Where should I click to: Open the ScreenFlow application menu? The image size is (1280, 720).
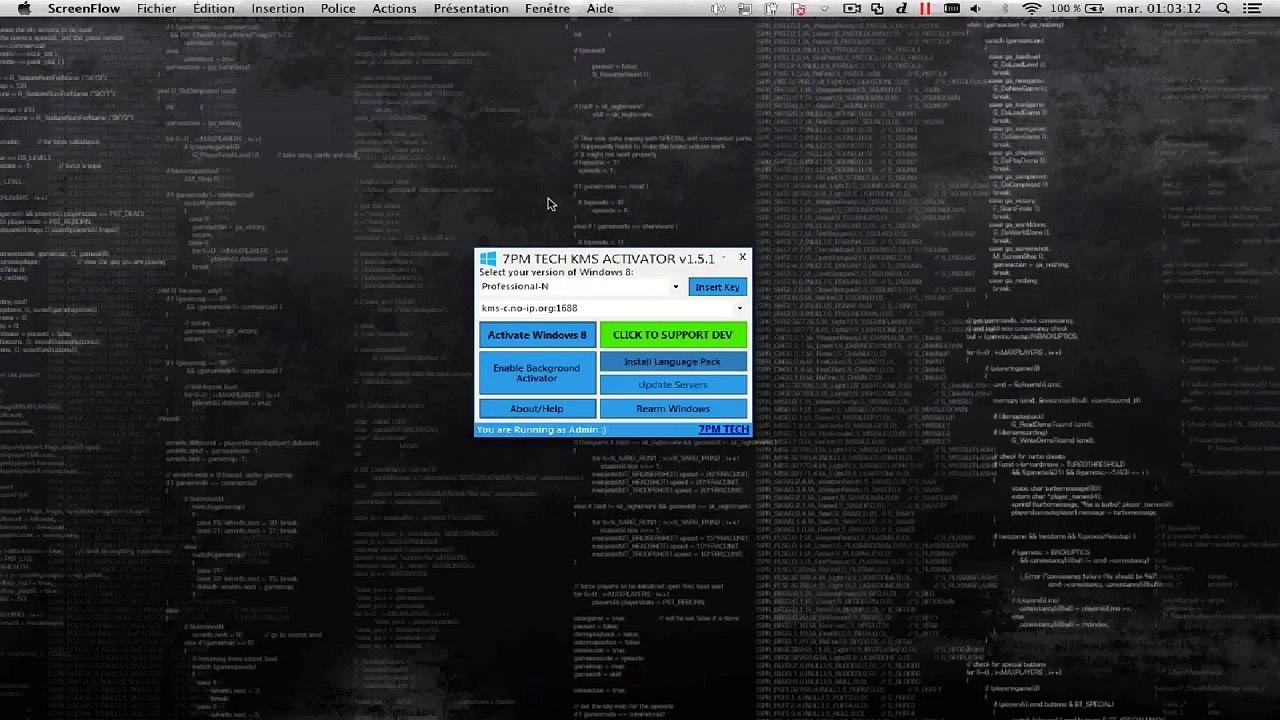[x=84, y=9]
